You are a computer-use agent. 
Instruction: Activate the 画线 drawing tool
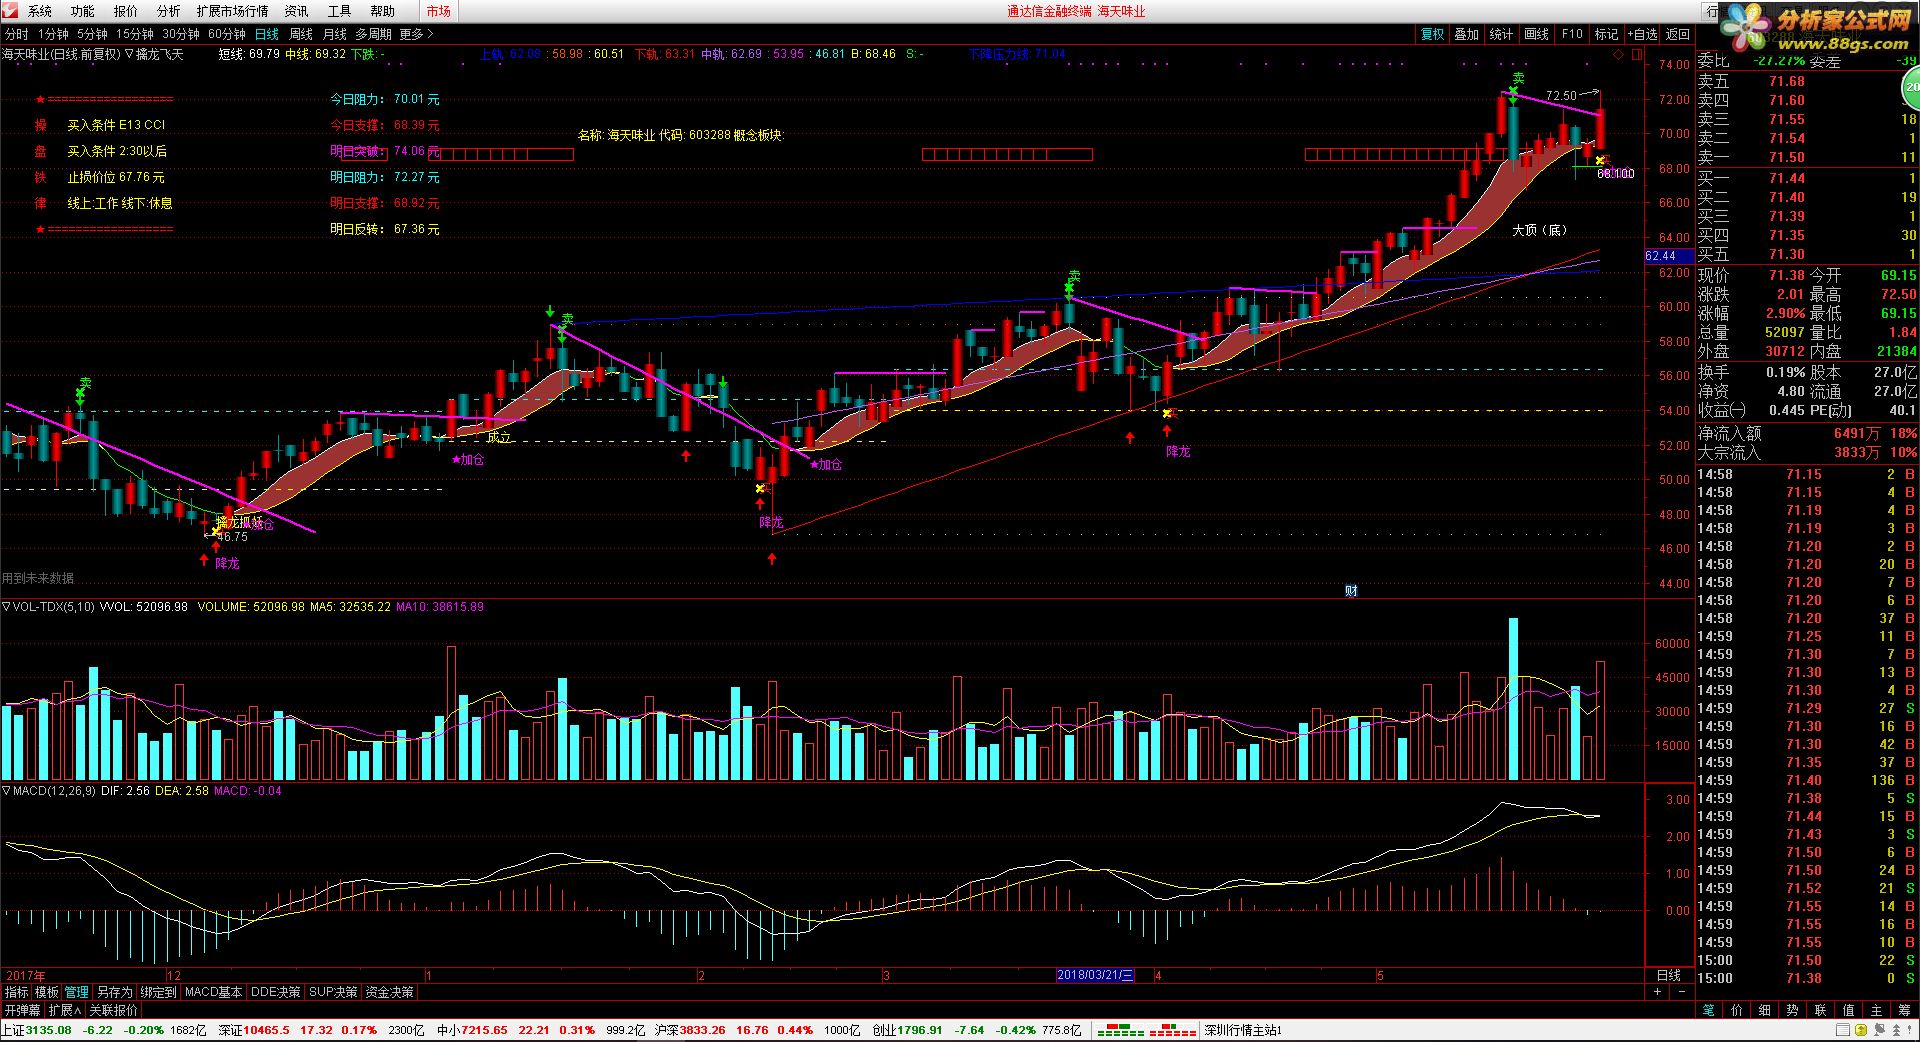[1536, 34]
